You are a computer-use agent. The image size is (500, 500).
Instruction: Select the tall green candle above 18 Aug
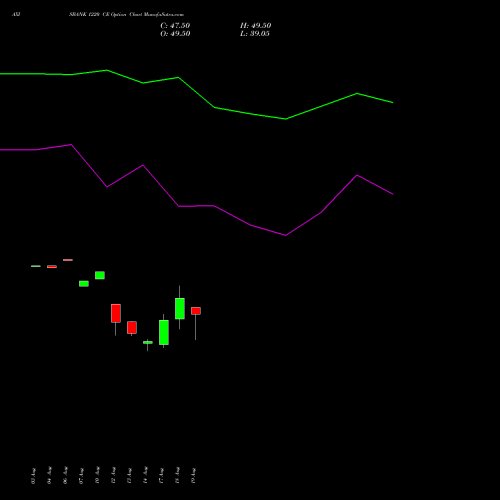(180, 308)
